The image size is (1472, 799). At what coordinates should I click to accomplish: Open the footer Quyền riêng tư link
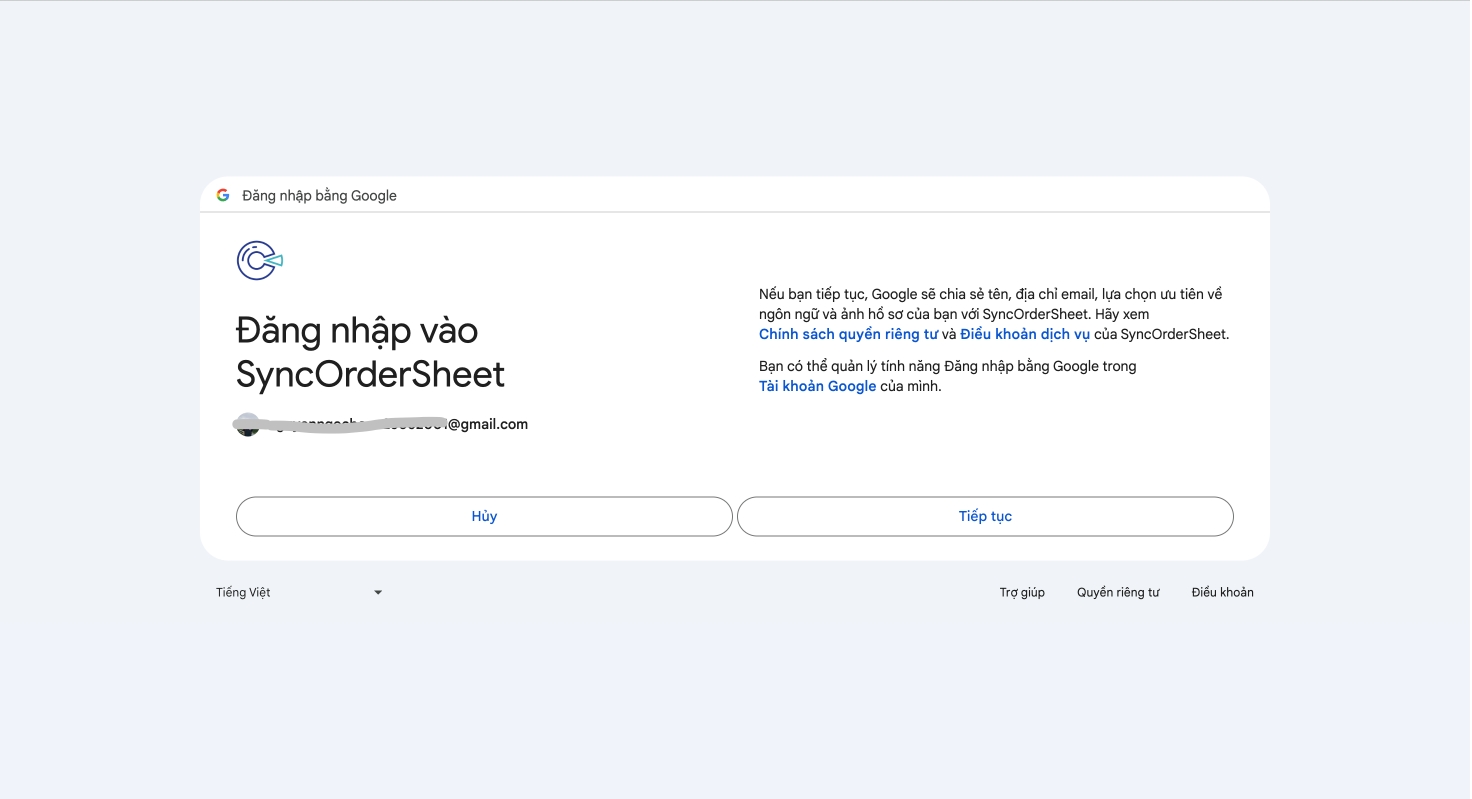click(x=1118, y=593)
